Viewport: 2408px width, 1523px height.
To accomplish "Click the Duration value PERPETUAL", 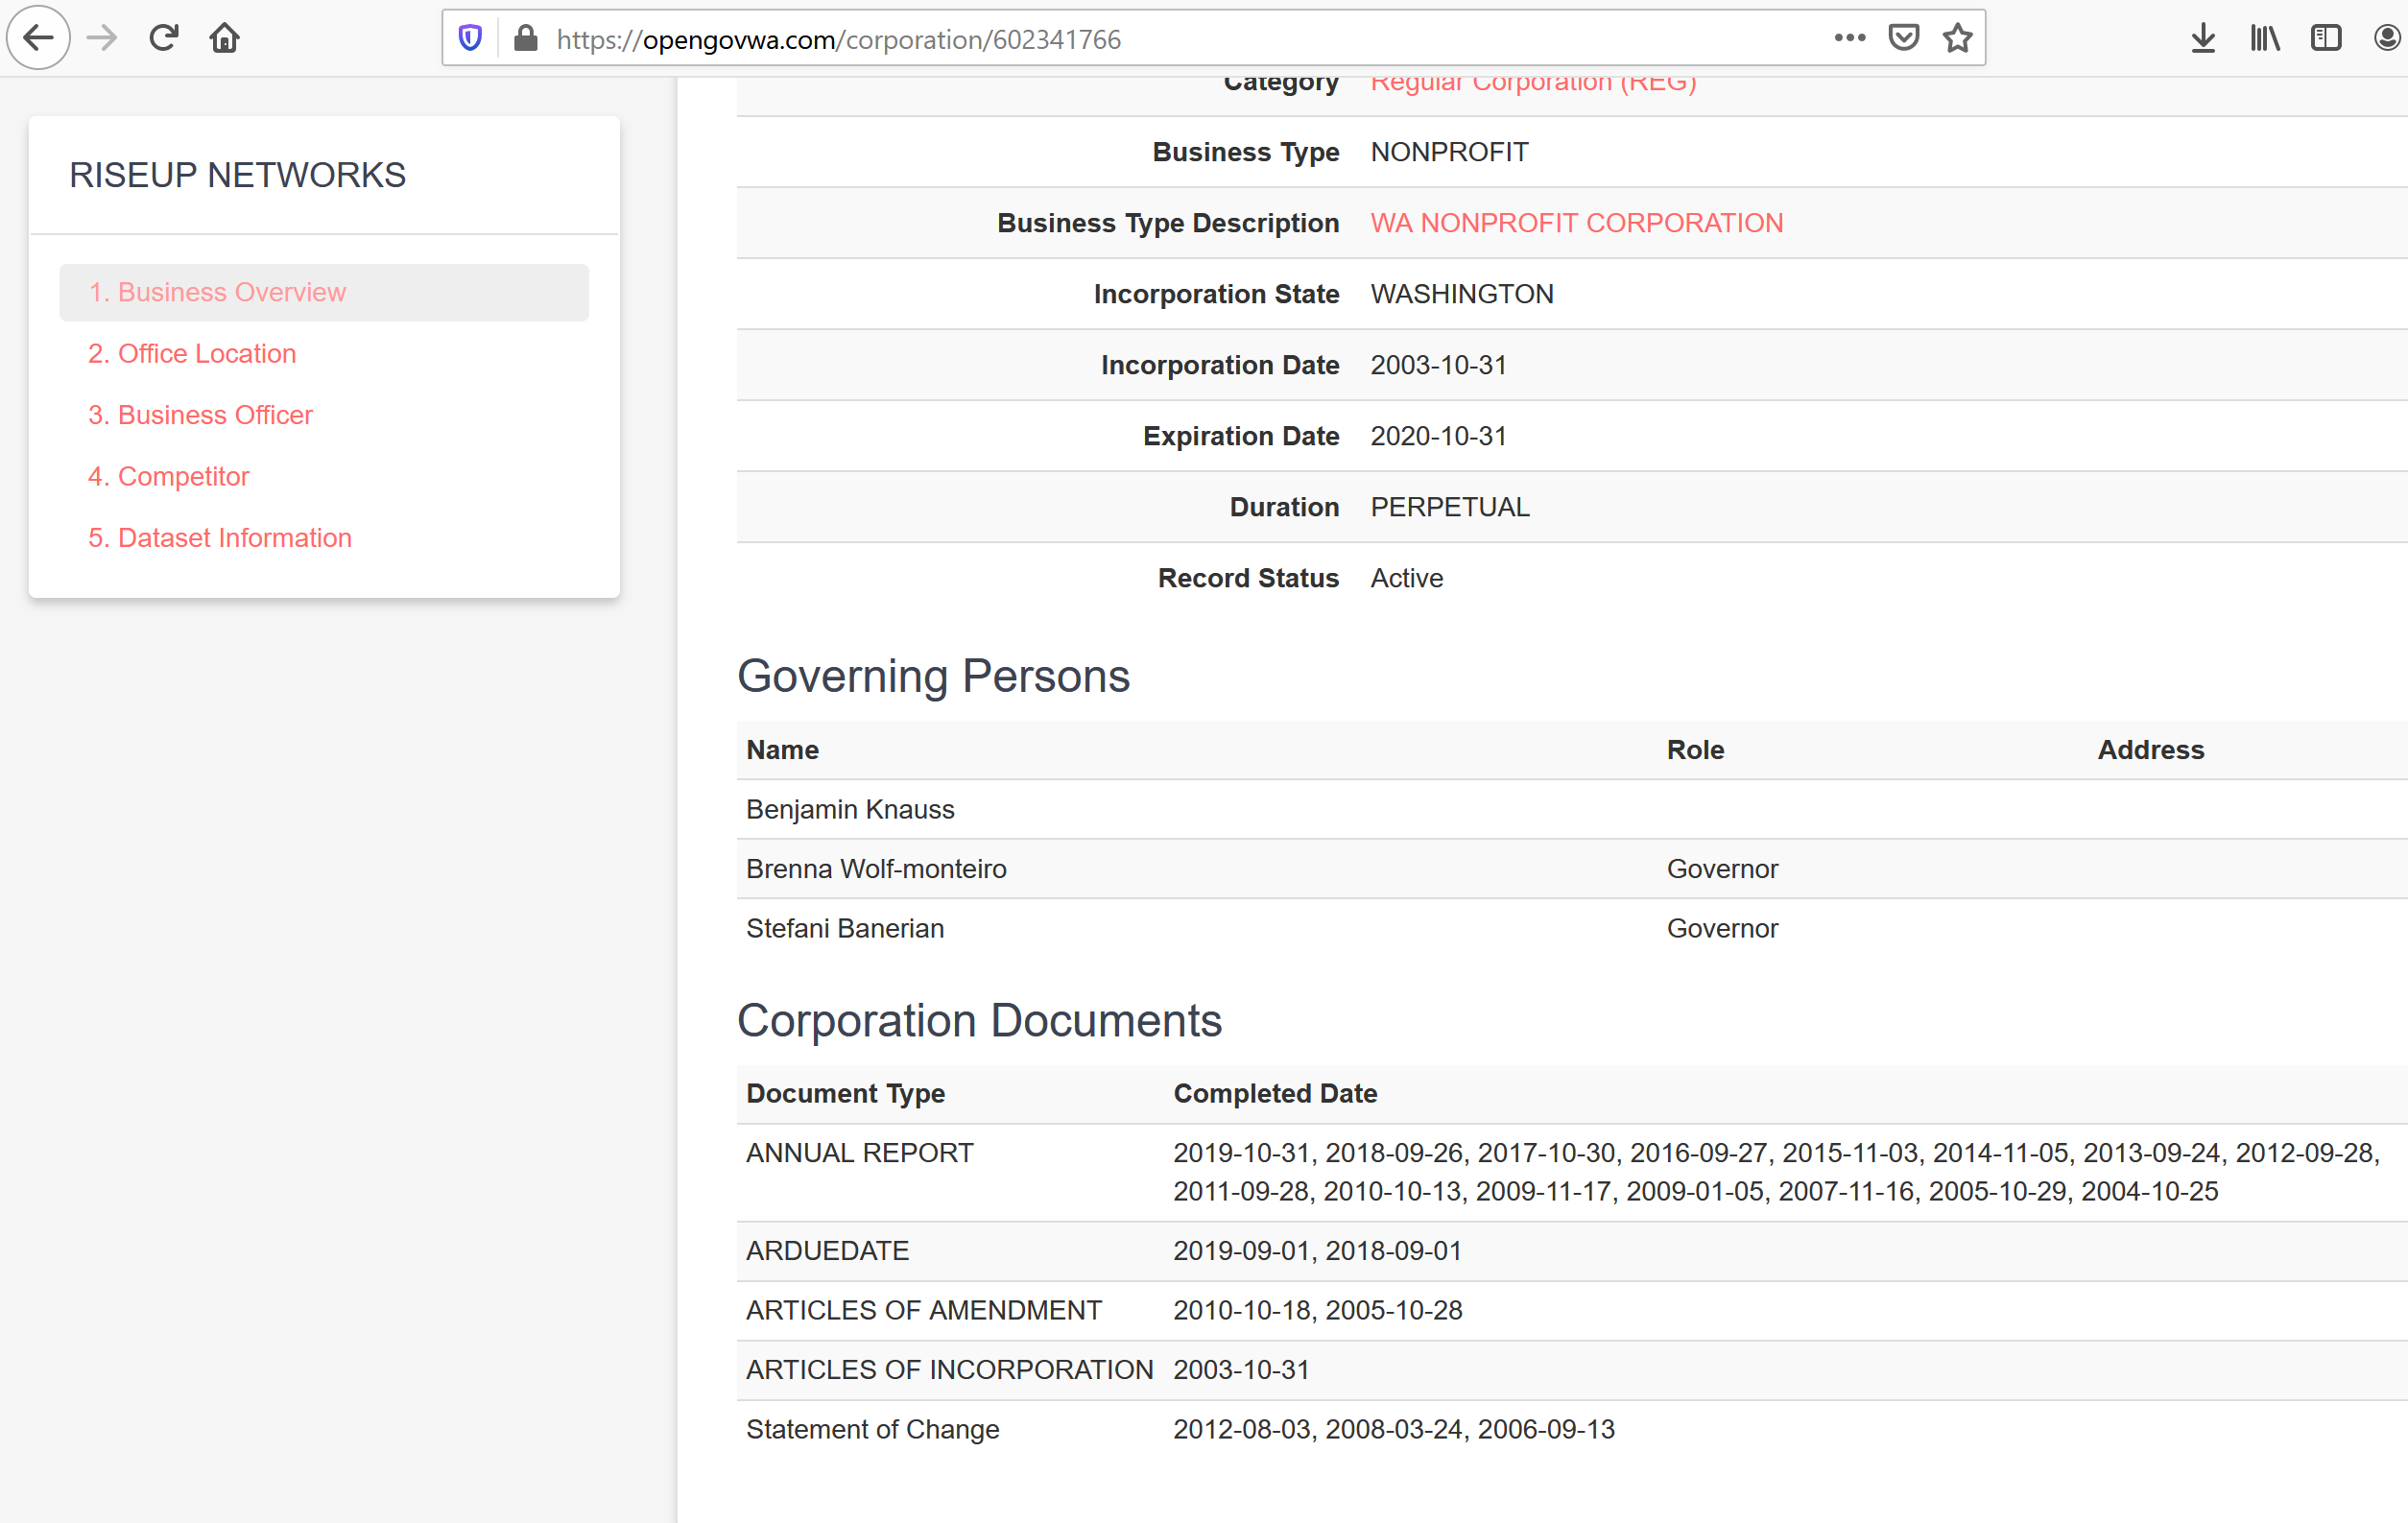I will pos(1450,507).
